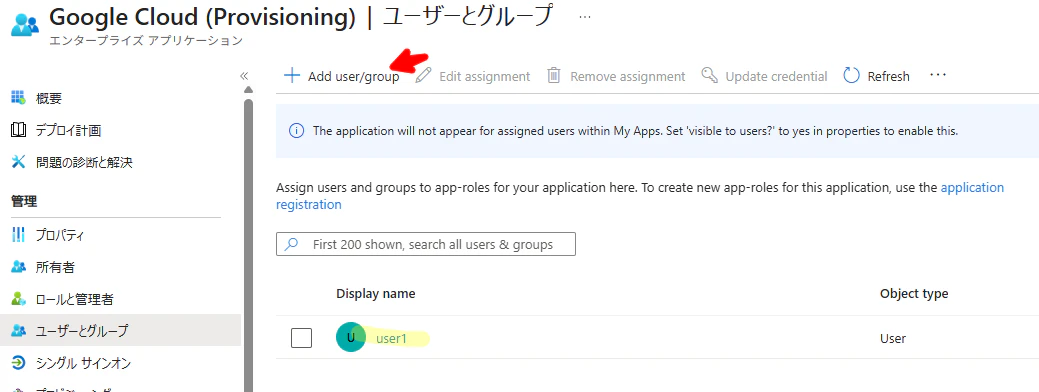Click the Update credential key icon
This screenshot has width=1039, height=392.
[710, 75]
